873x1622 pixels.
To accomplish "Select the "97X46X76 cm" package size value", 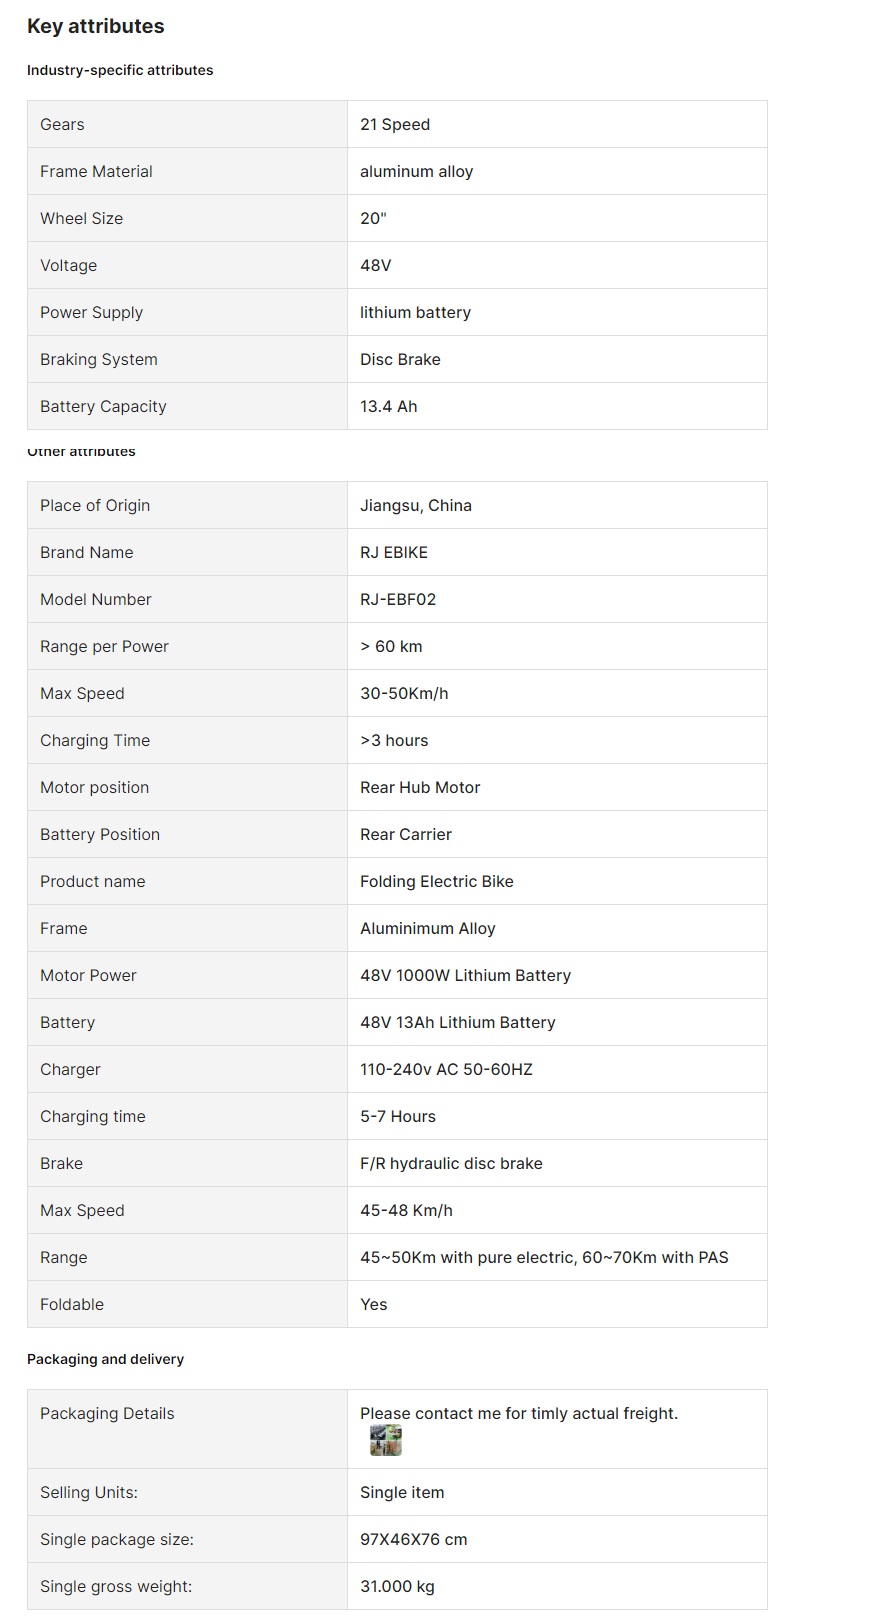I will click(414, 1540).
